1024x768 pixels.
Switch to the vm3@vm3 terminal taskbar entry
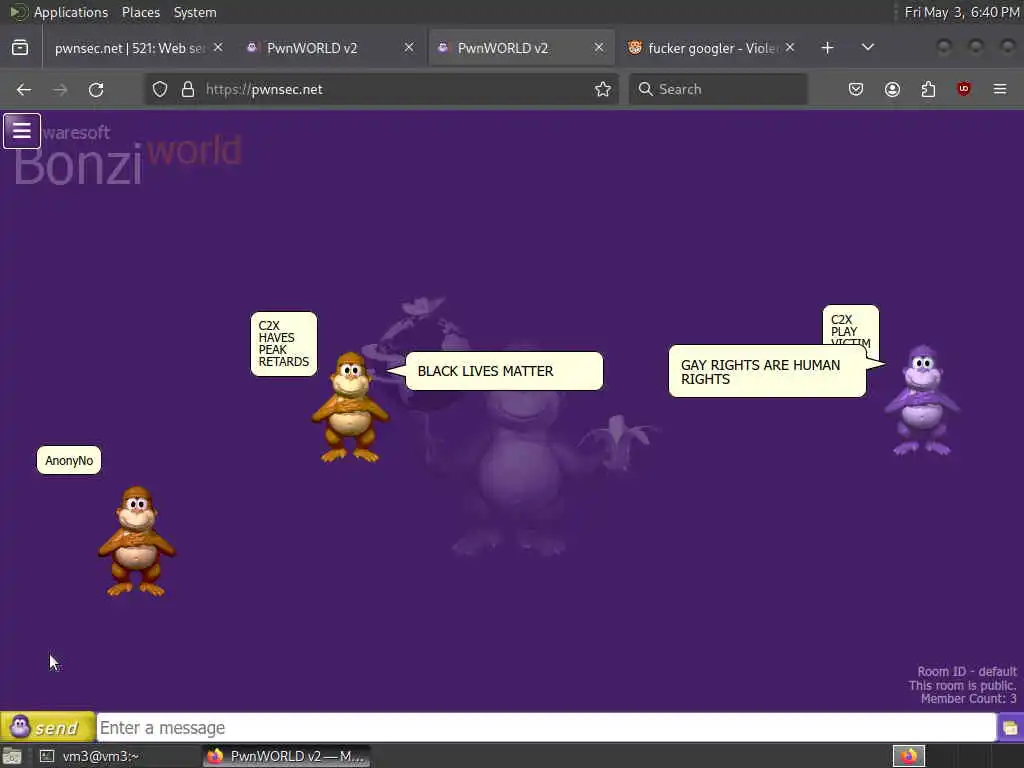[x=116, y=756]
